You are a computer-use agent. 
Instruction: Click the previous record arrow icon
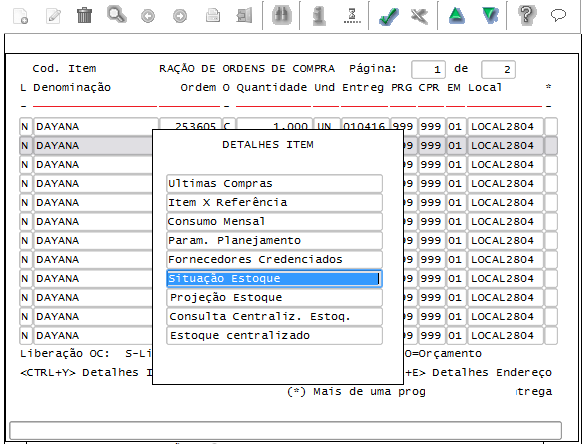[148, 16]
